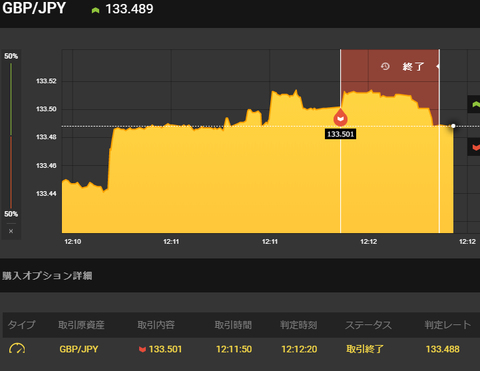
Task: Click the 133.50 price axis label
Action: [46, 109]
